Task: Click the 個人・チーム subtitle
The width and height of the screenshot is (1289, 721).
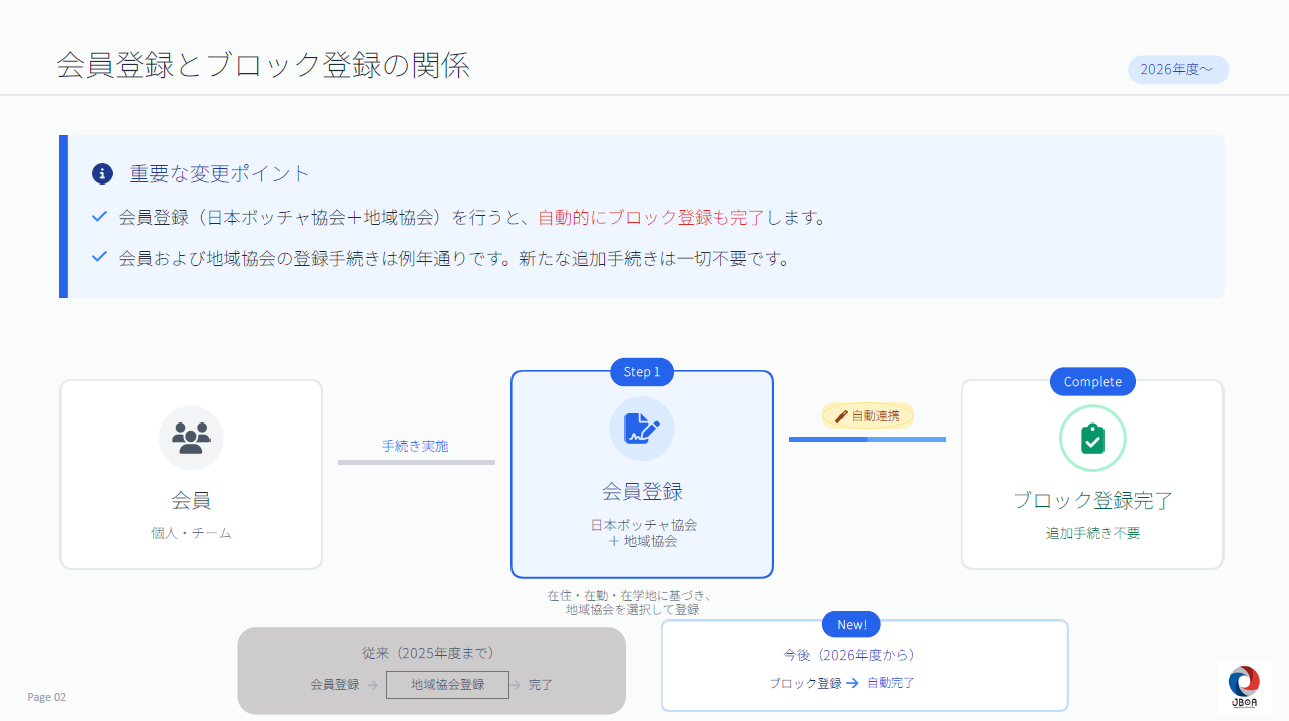Action: [x=191, y=533]
